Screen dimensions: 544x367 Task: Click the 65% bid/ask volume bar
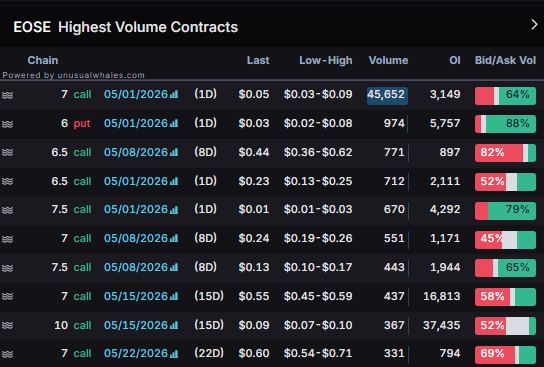(505, 268)
